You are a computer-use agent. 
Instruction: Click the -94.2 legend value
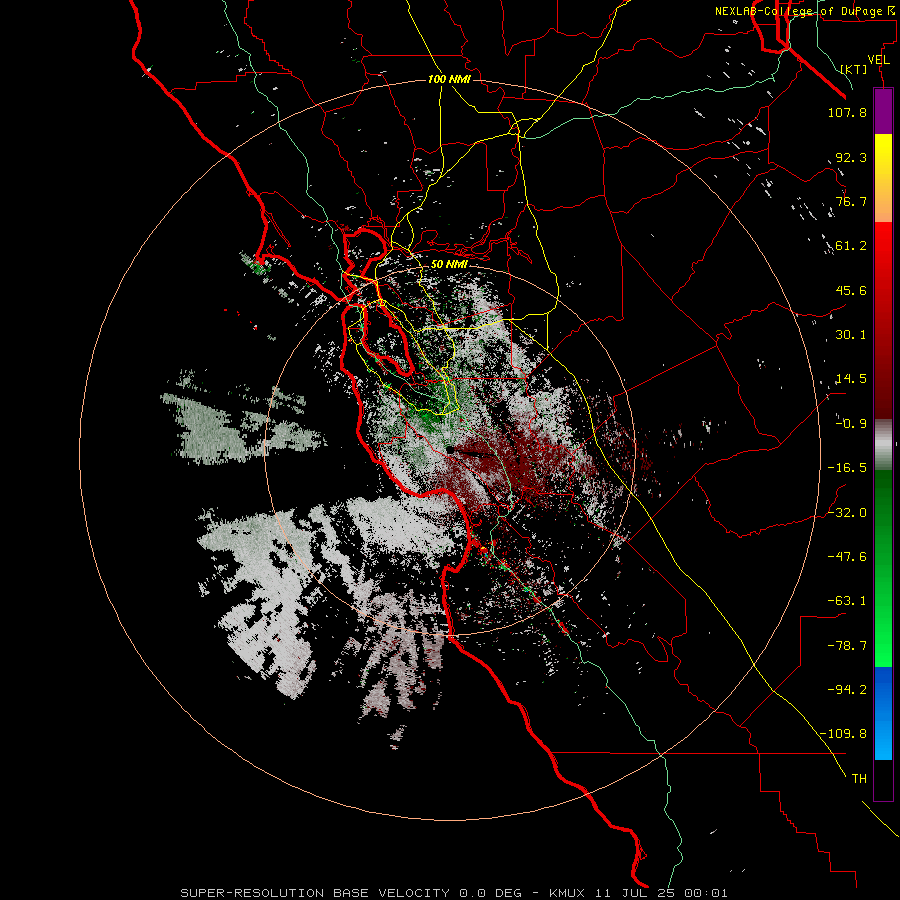point(847,689)
